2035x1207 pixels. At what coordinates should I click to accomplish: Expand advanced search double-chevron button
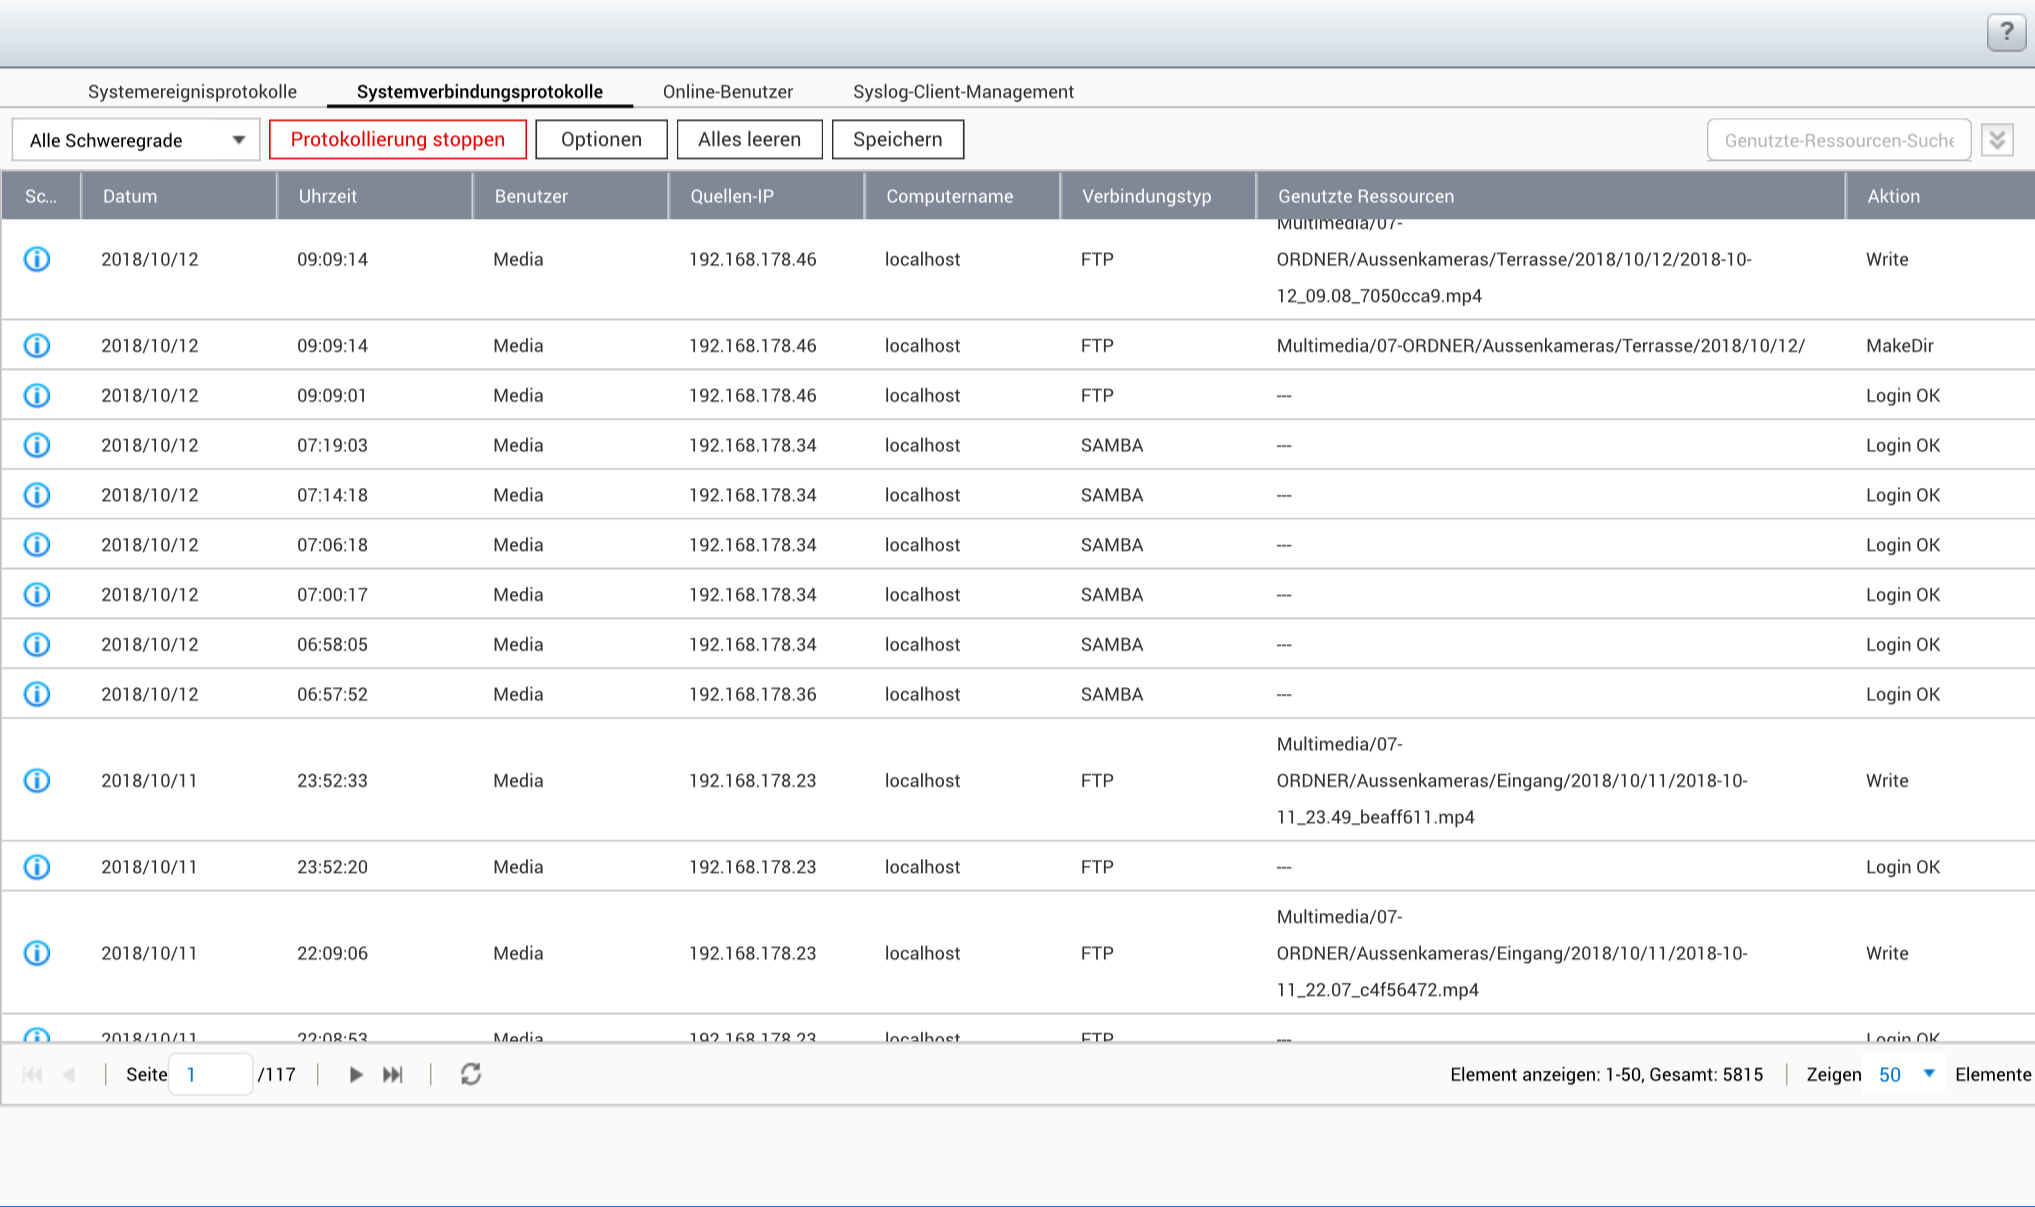point(1997,140)
